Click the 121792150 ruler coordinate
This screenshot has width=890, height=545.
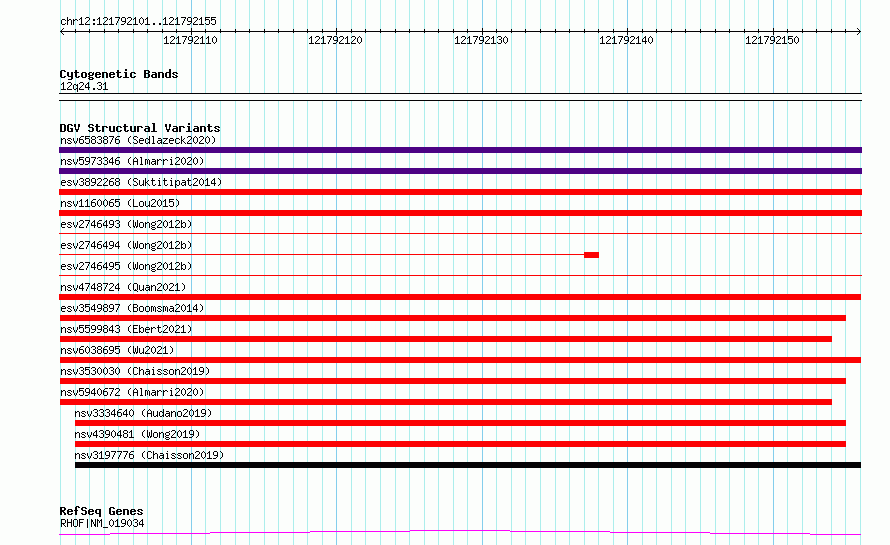click(x=772, y=40)
